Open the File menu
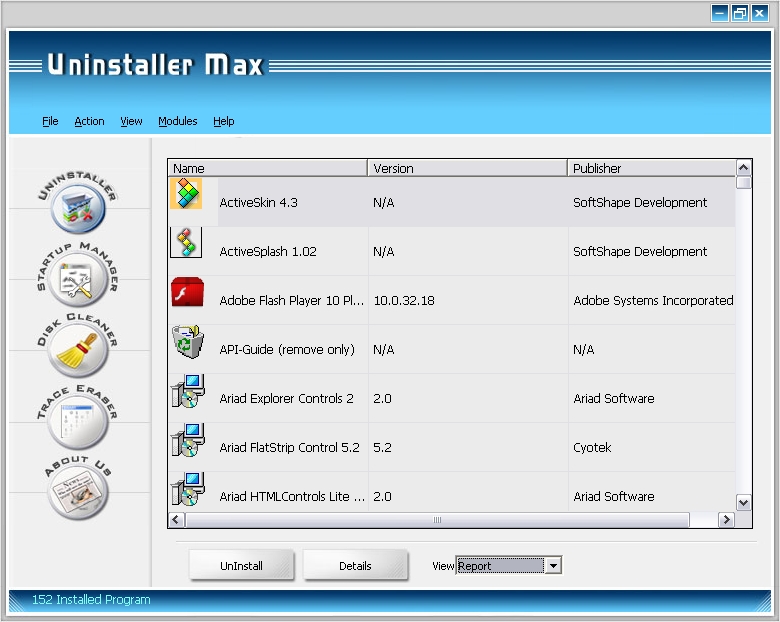The width and height of the screenshot is (780, 622). click(50, 121)
